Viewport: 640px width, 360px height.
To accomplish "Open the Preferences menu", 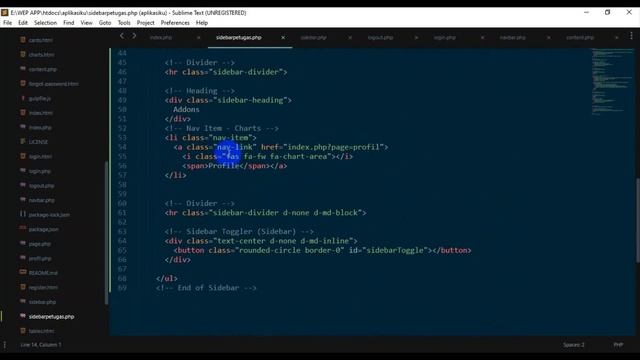I will coord(175,23).
